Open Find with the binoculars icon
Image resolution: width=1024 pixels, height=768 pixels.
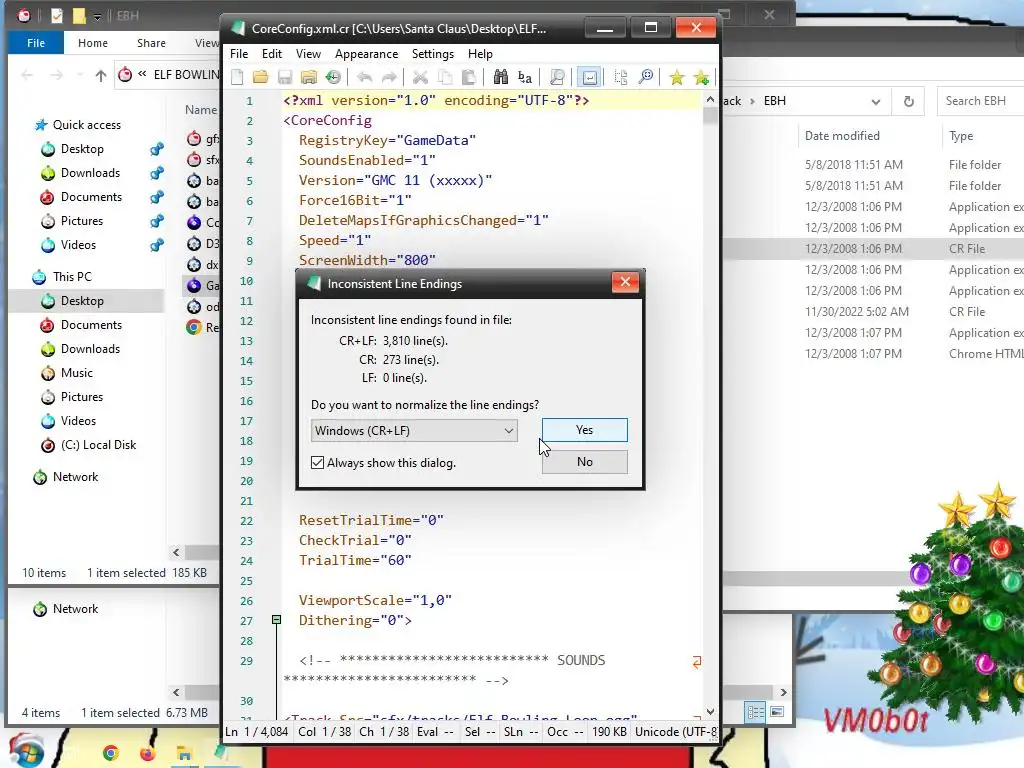click(500, 78)
